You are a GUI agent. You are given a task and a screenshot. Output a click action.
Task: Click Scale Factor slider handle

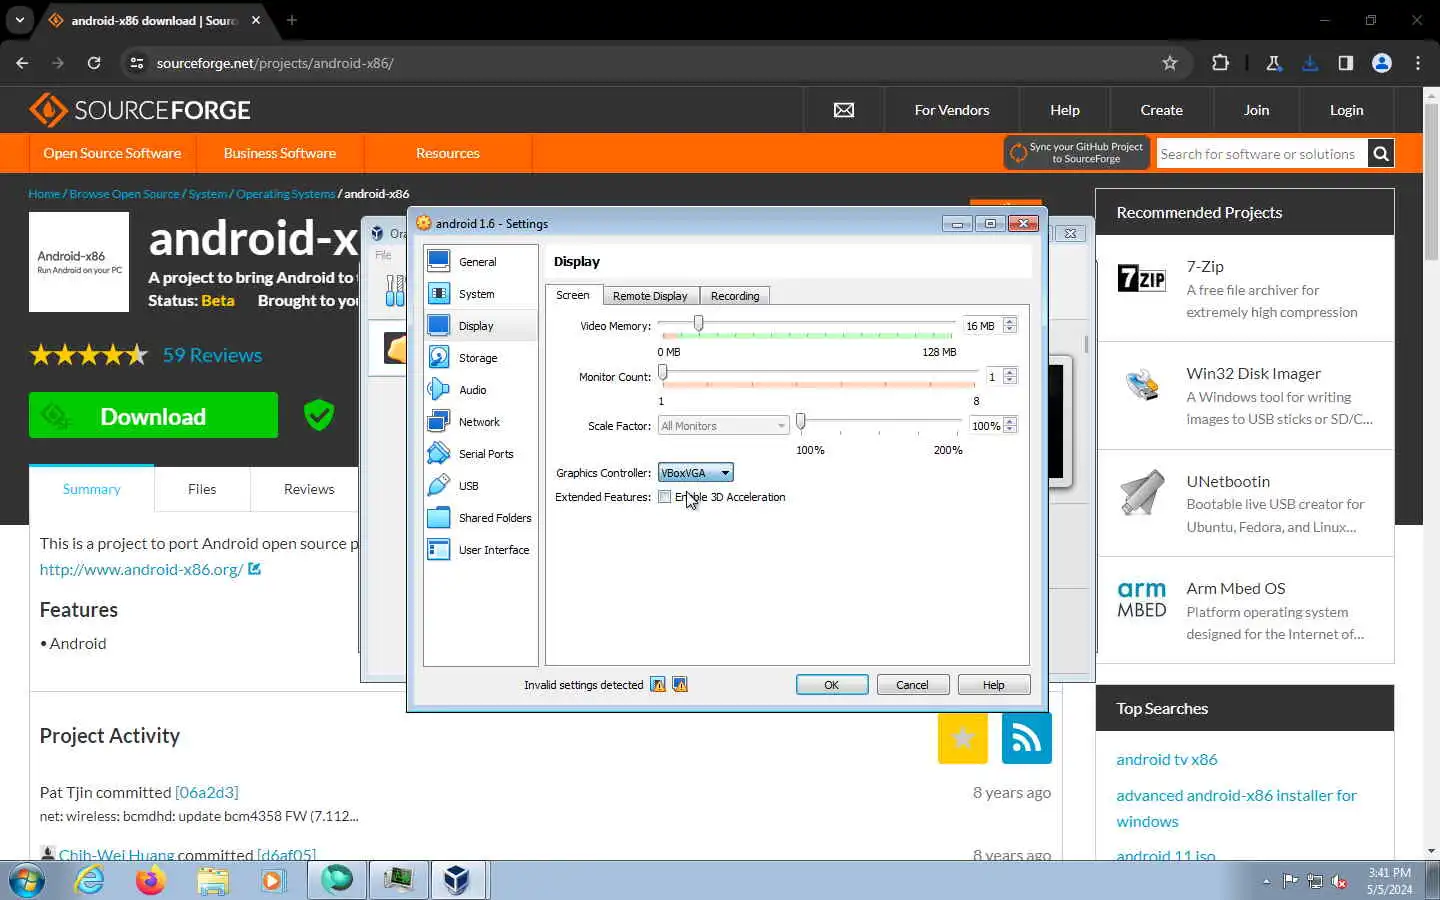(801, 422)
